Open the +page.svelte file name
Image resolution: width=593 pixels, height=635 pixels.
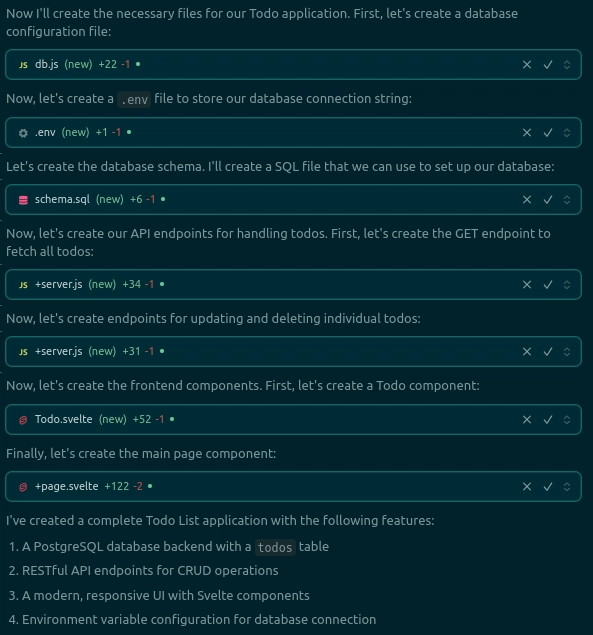point(66,486)
